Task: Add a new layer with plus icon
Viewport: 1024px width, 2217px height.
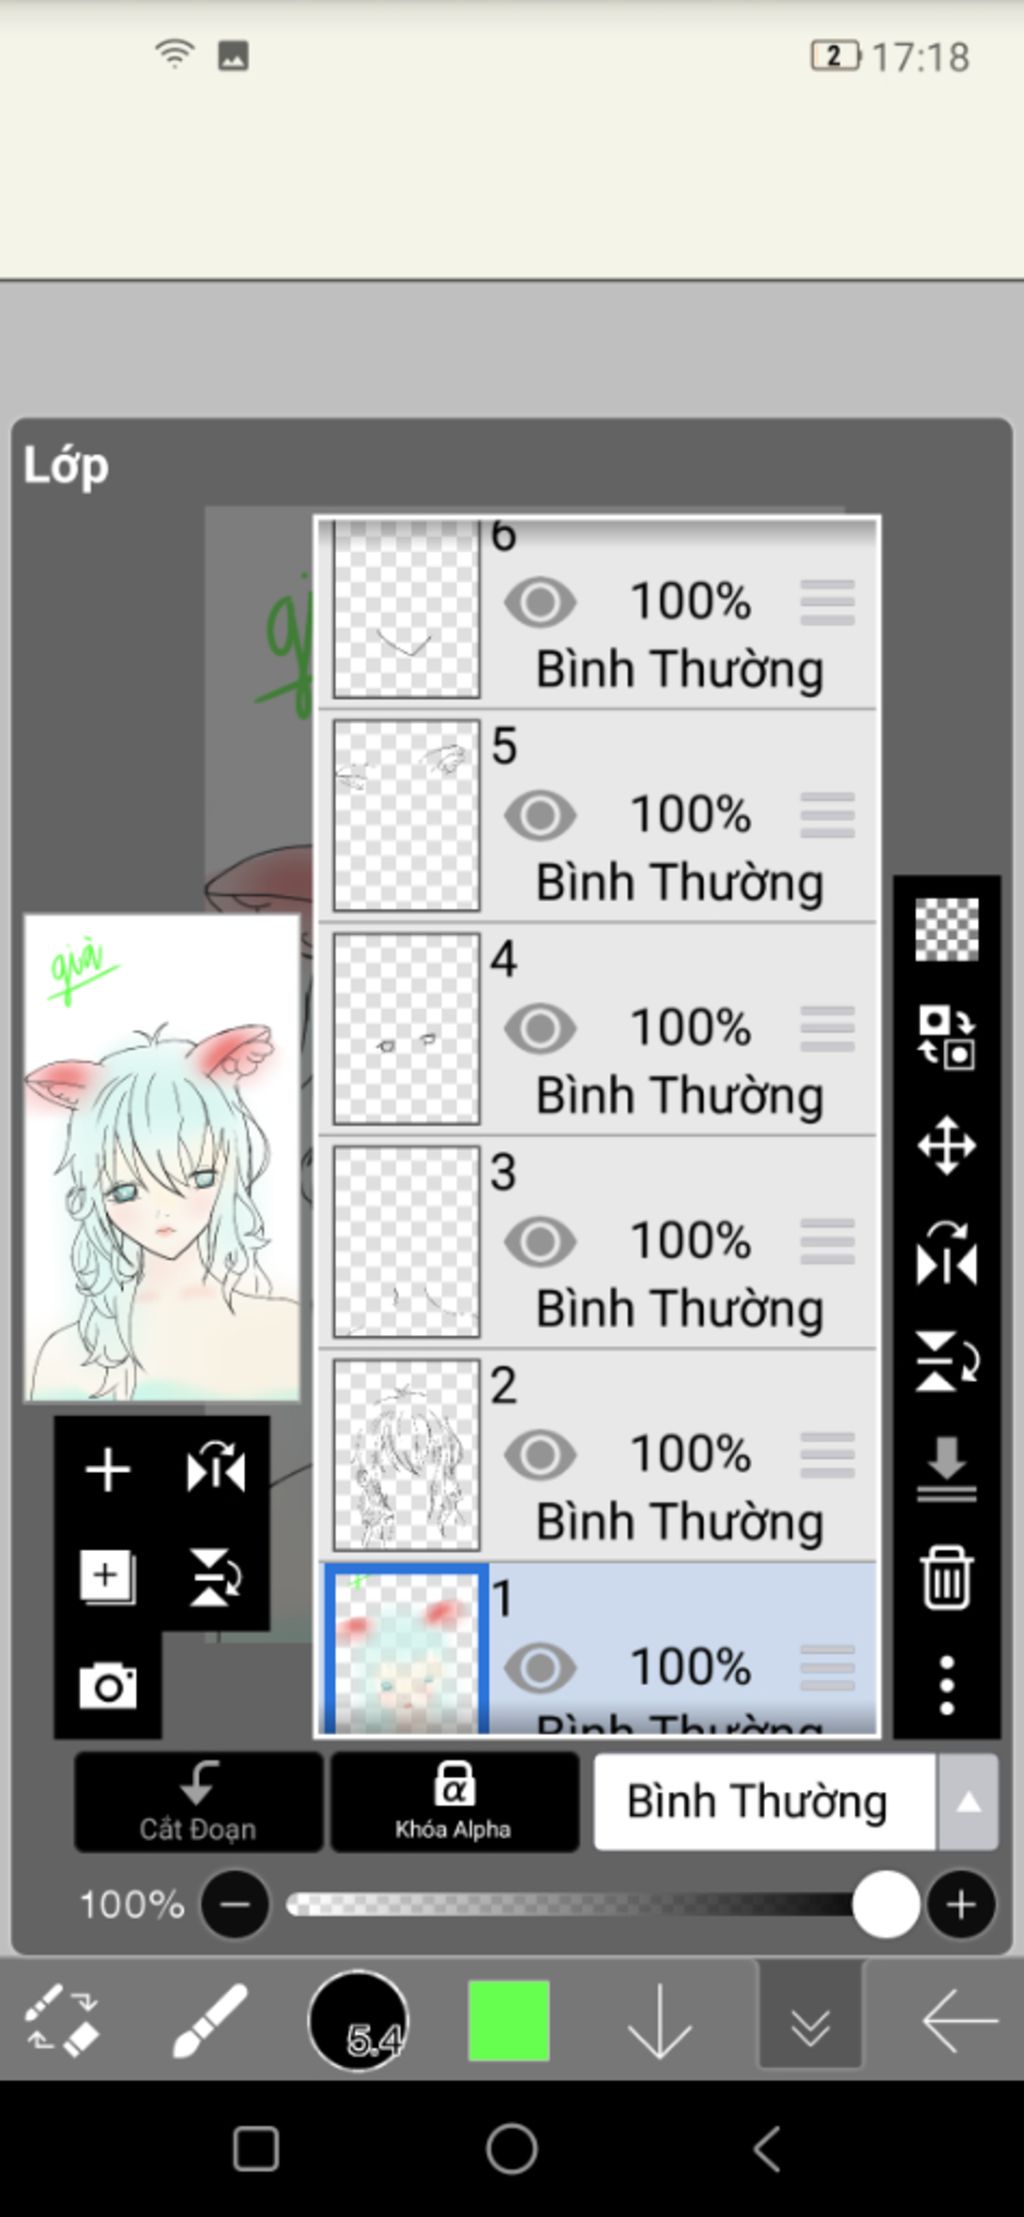Action: click(x=108, y=1470)
